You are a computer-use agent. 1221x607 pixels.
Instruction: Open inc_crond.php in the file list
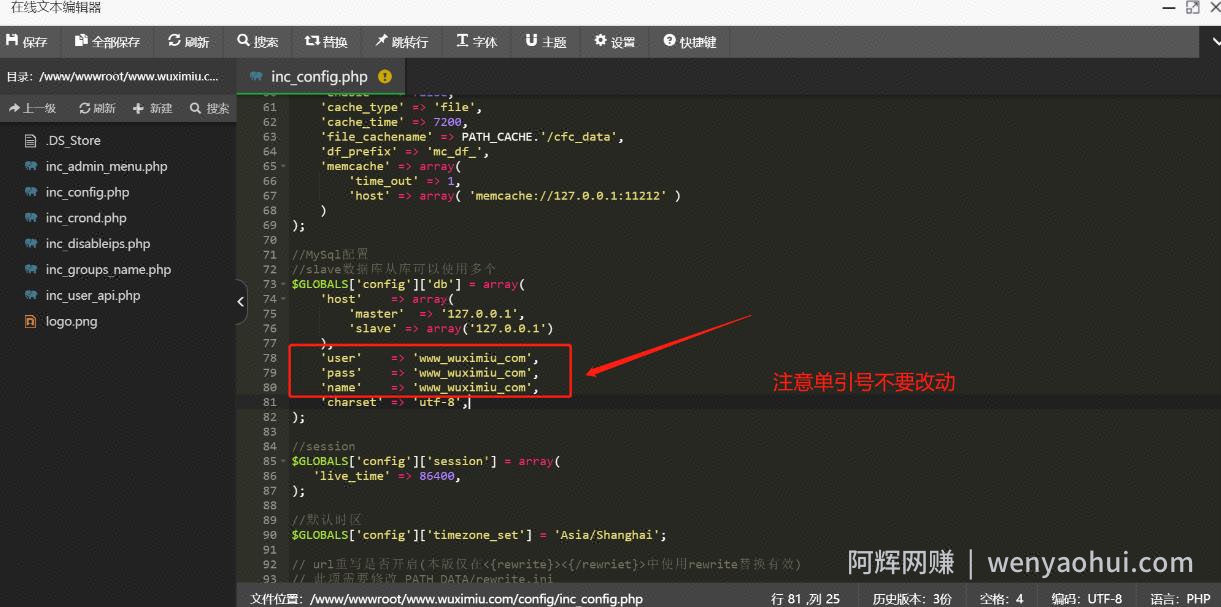tap(86, 218)
